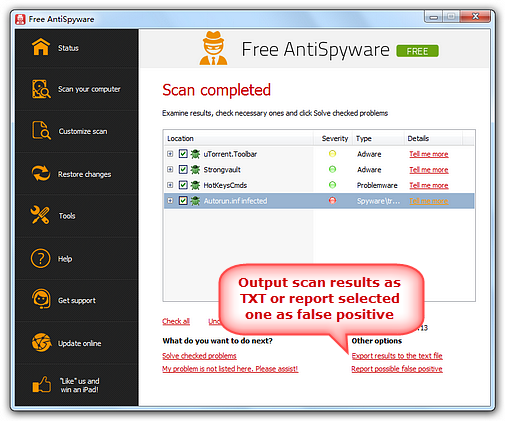The height and width of the screenshot is (421, 505).
Task: Sort results by Location column header
Action: click(238, 138)
